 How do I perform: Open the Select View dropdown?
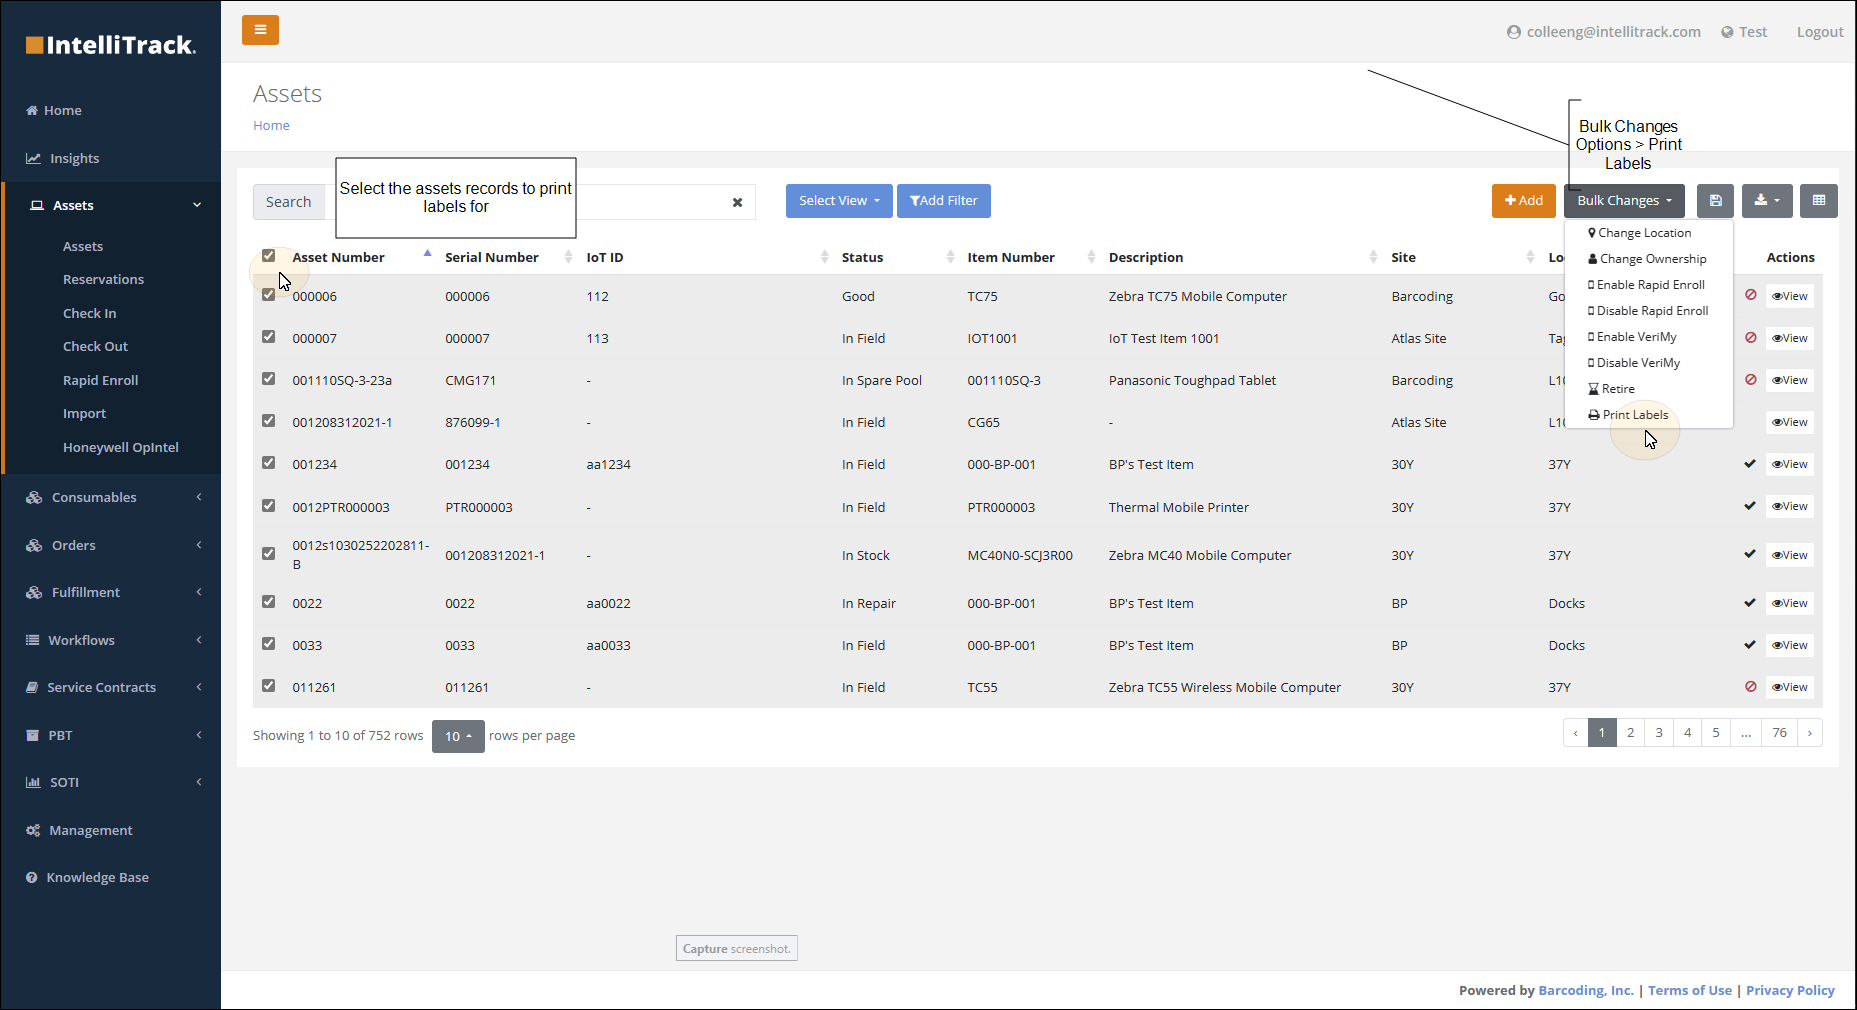click(839, 201)
